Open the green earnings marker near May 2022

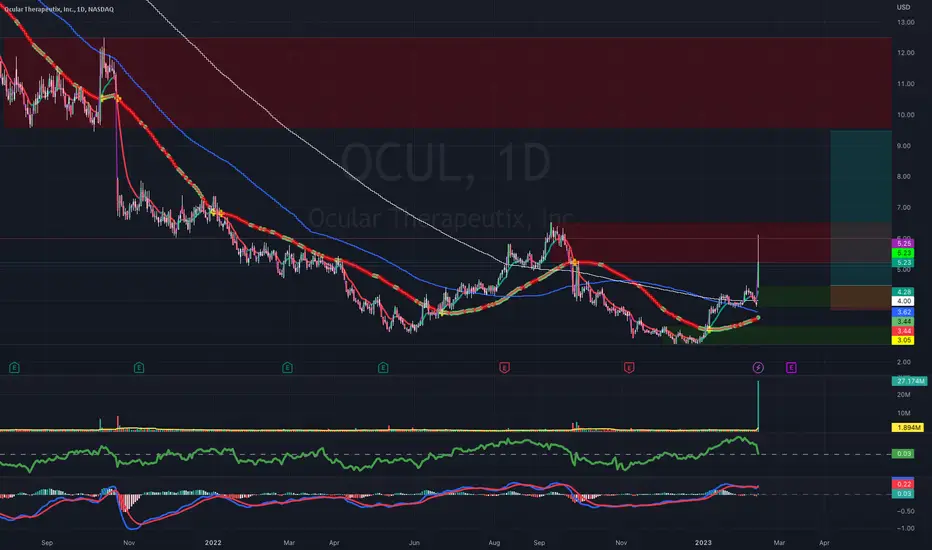[x=383, y=367]
